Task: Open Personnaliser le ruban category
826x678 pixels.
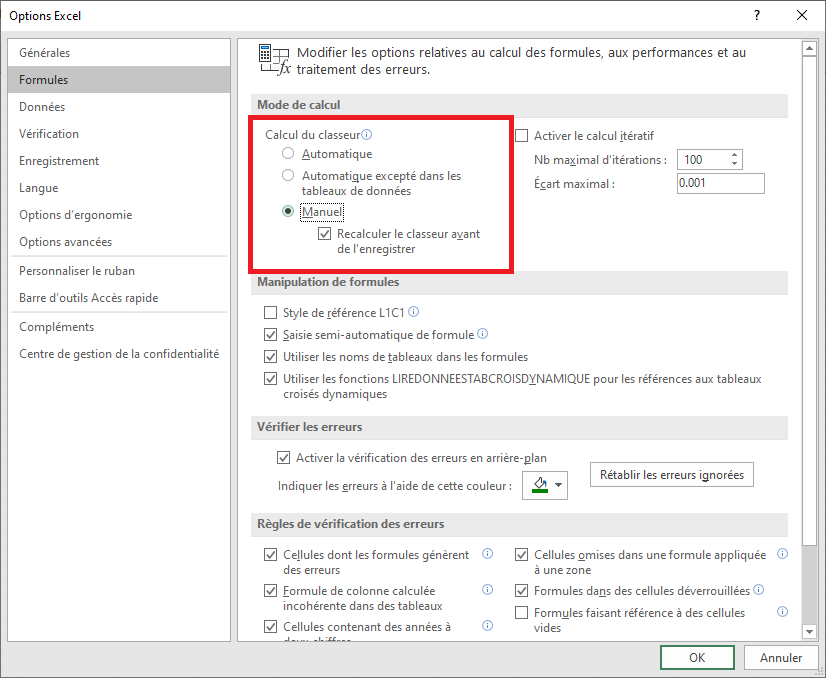Action: coord(119,271)
